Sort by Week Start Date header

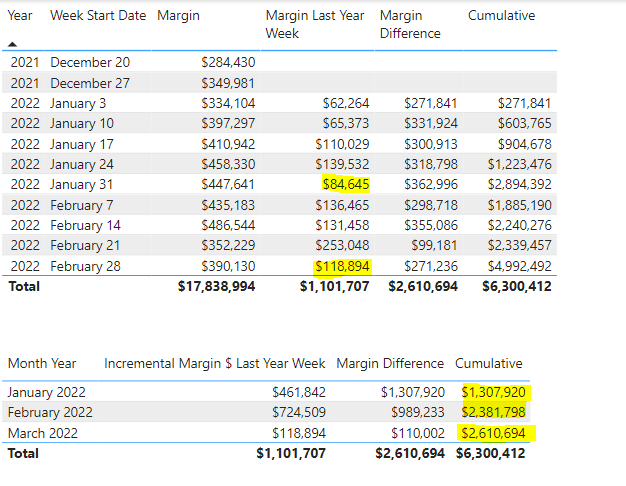98,16
